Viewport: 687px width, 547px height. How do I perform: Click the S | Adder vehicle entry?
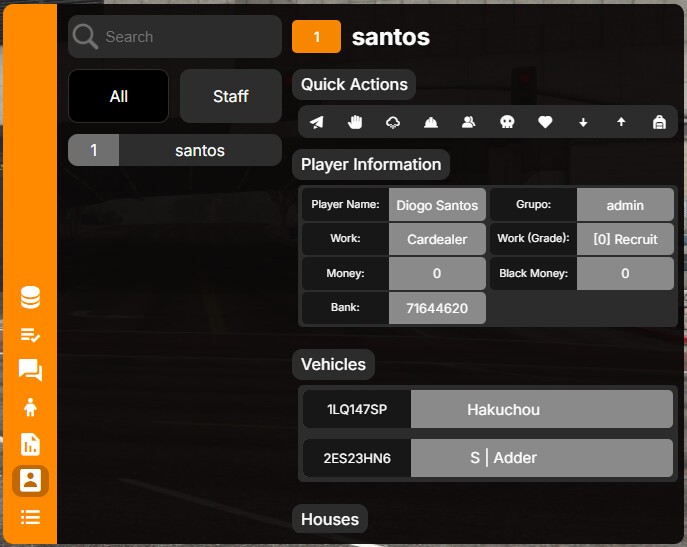tap(488, 458)
